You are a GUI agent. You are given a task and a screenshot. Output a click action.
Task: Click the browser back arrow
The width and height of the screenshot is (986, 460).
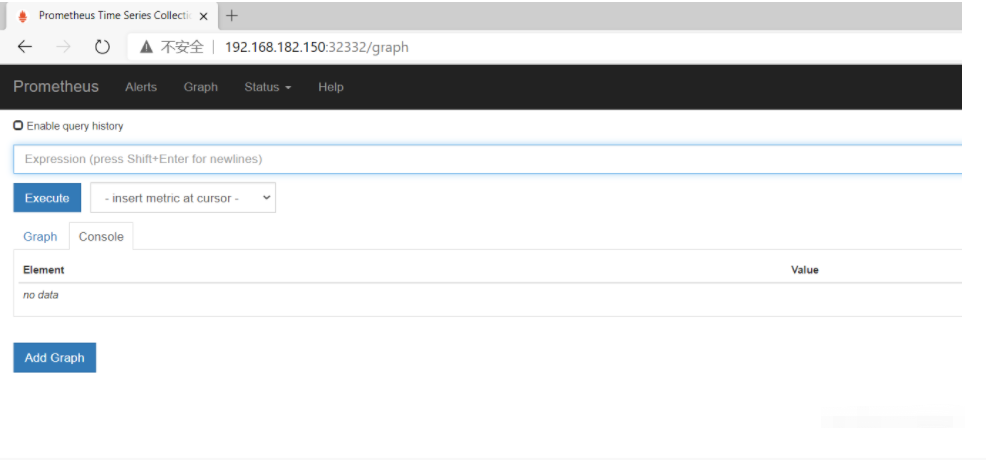pyautogui.click(x=25, y=47)
